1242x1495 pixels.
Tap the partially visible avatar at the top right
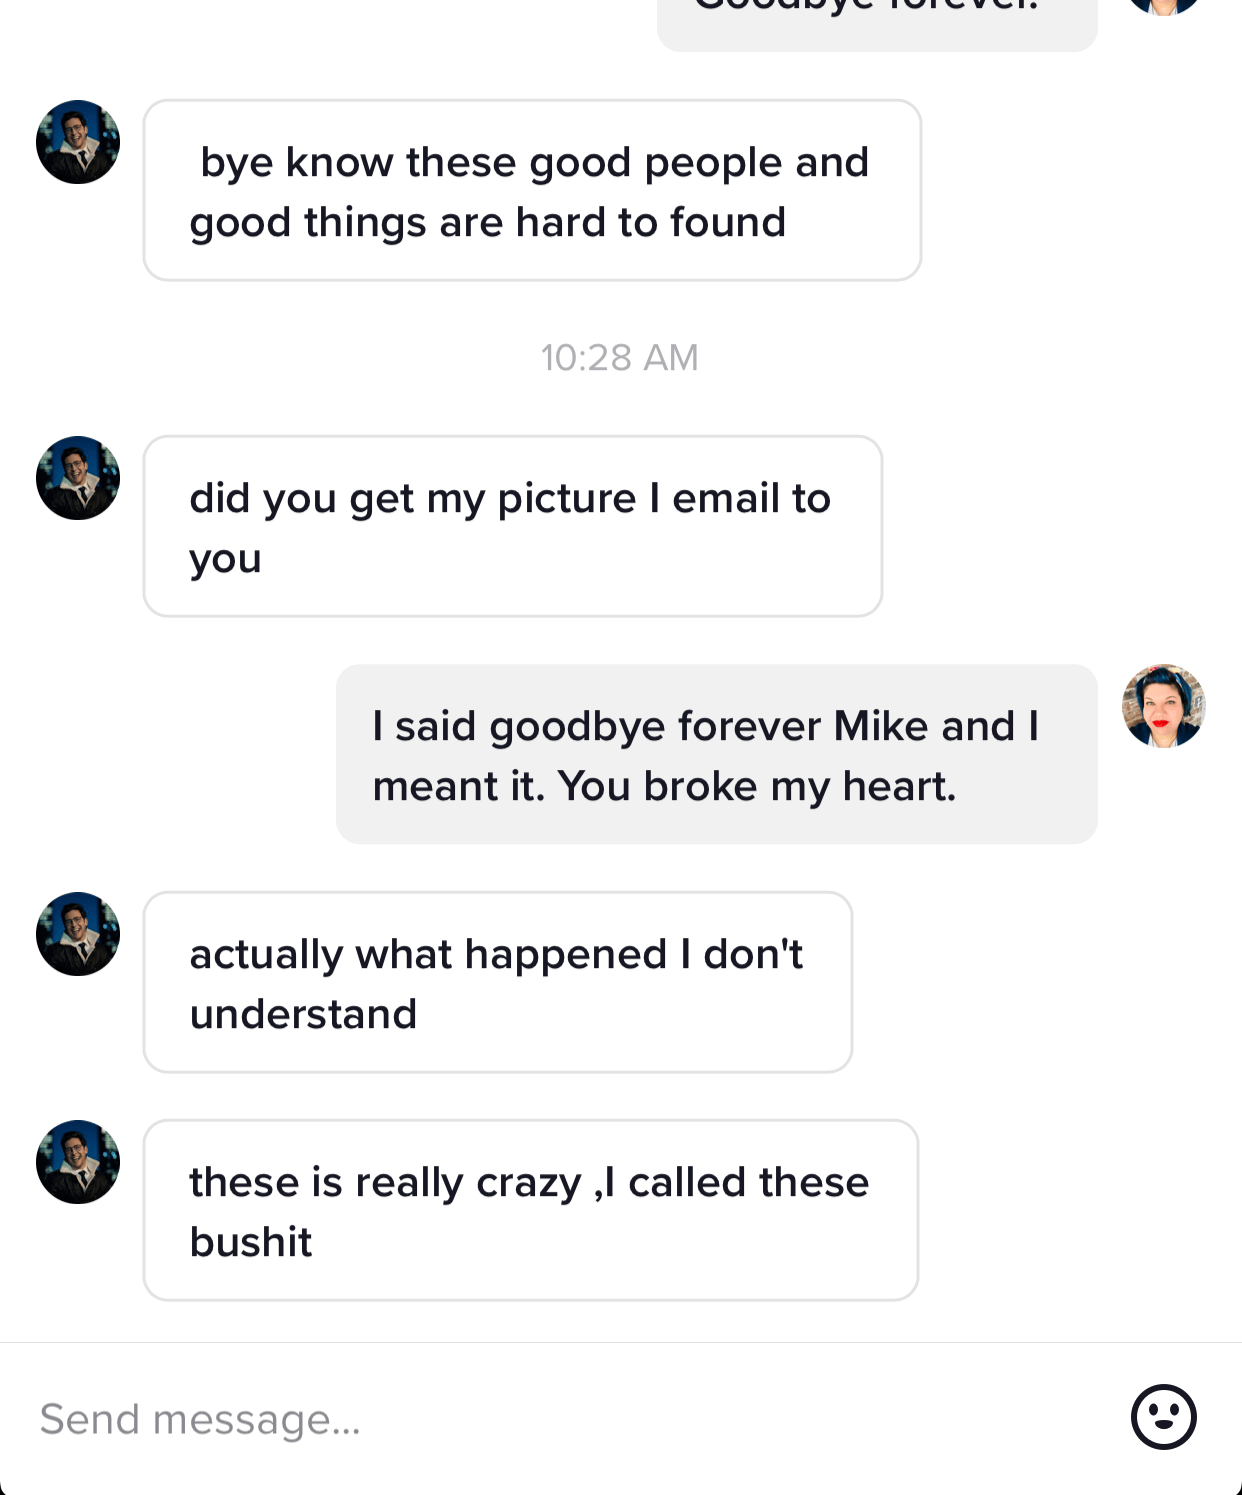click(1163, 6)
